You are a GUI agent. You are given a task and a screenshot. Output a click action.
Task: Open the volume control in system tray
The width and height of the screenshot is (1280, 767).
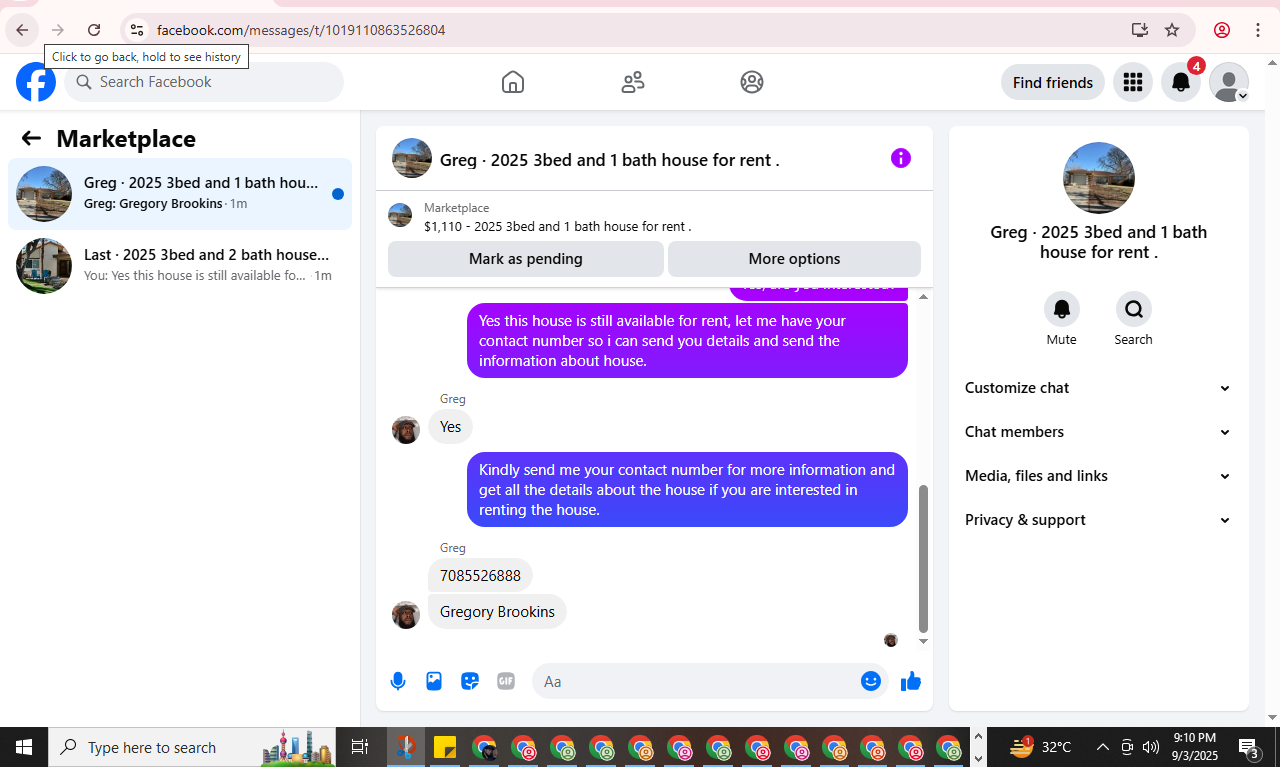[1151, 747]
